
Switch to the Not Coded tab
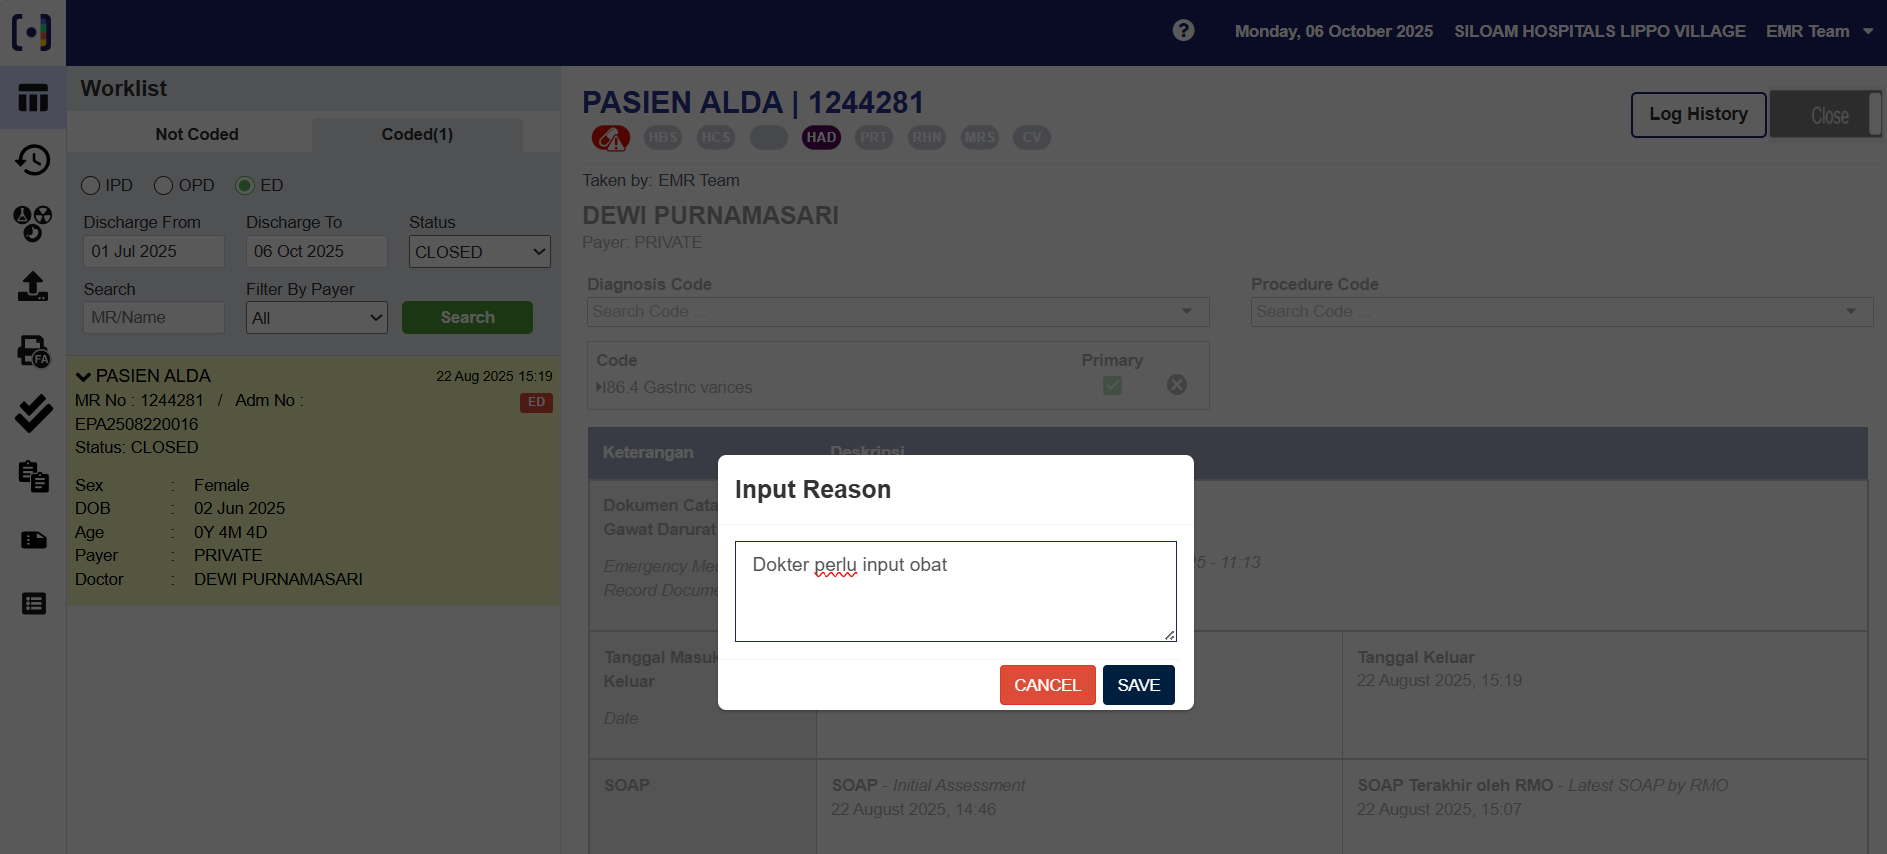(x=197, y=135)
